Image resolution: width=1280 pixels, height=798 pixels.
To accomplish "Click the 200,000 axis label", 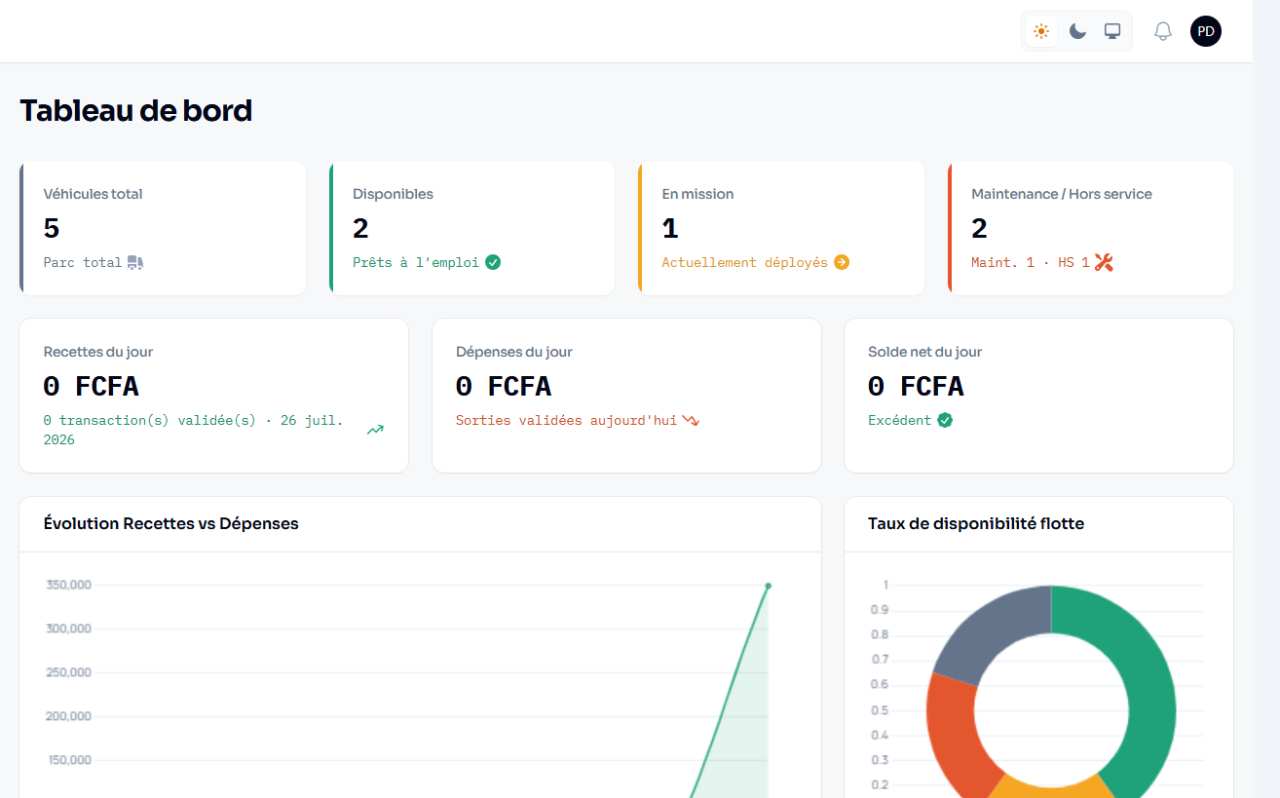I will point(69,716).
